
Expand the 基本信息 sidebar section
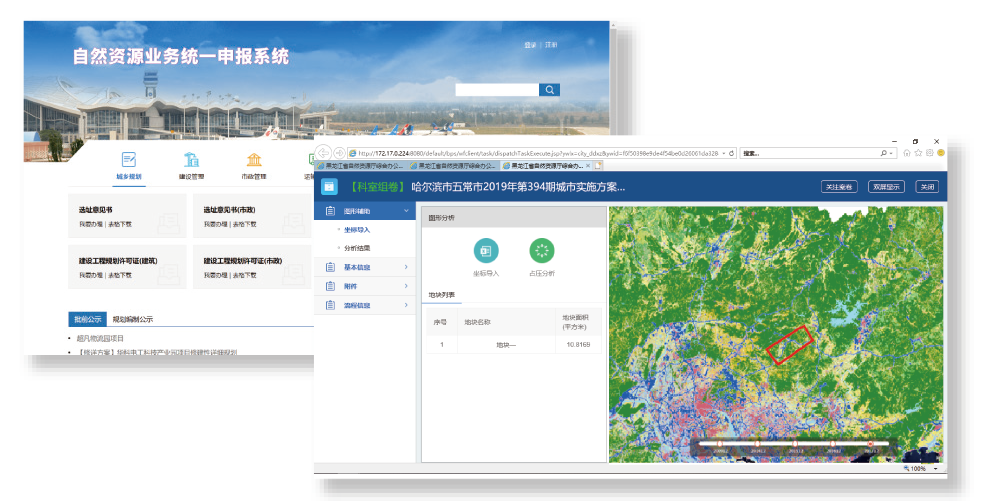point(406,267)
